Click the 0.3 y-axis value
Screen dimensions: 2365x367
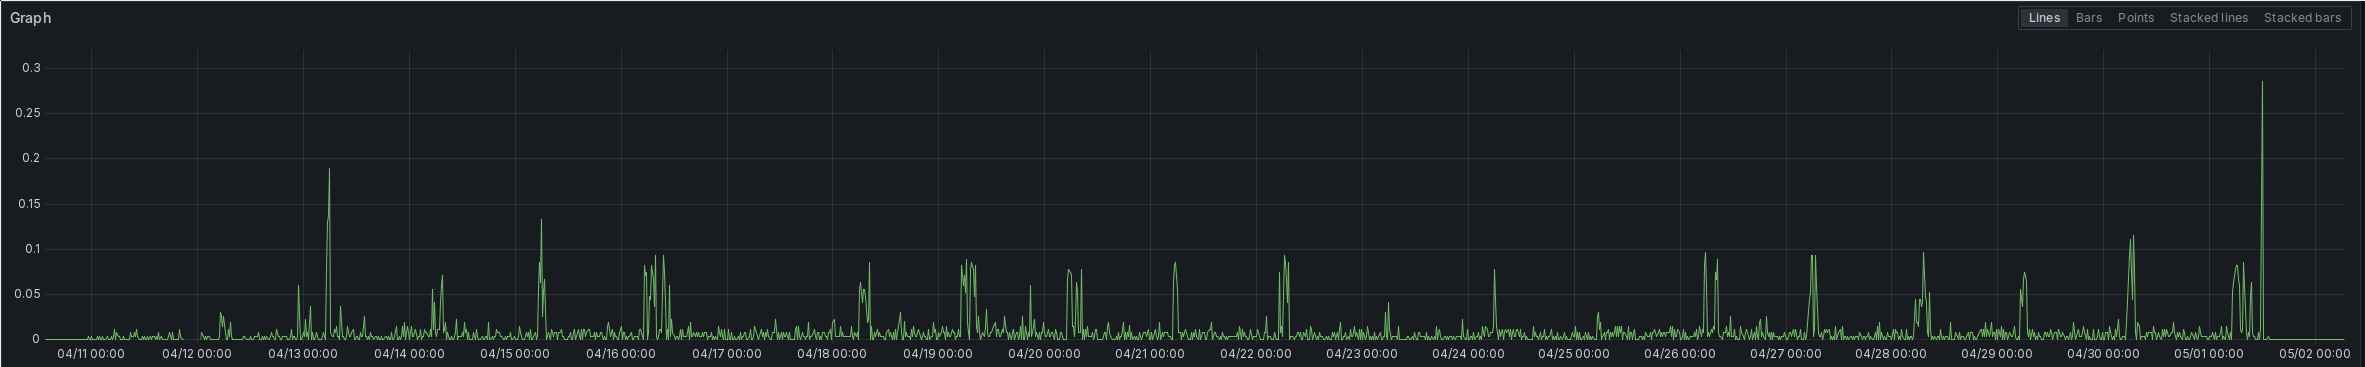[31, 68]
